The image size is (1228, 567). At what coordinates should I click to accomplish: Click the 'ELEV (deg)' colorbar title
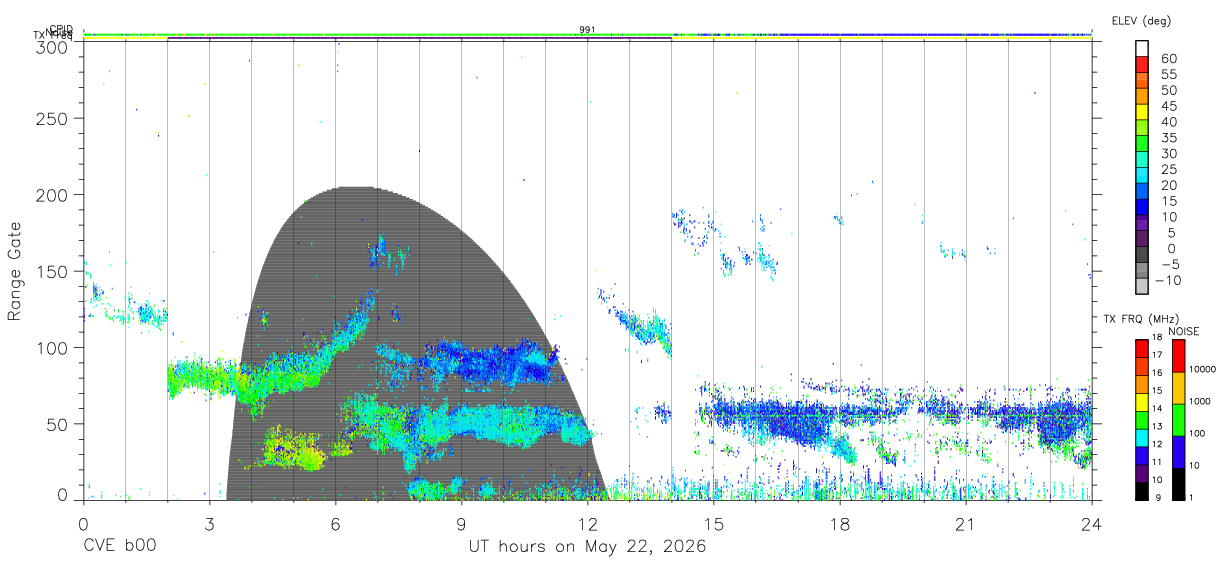1141,21
